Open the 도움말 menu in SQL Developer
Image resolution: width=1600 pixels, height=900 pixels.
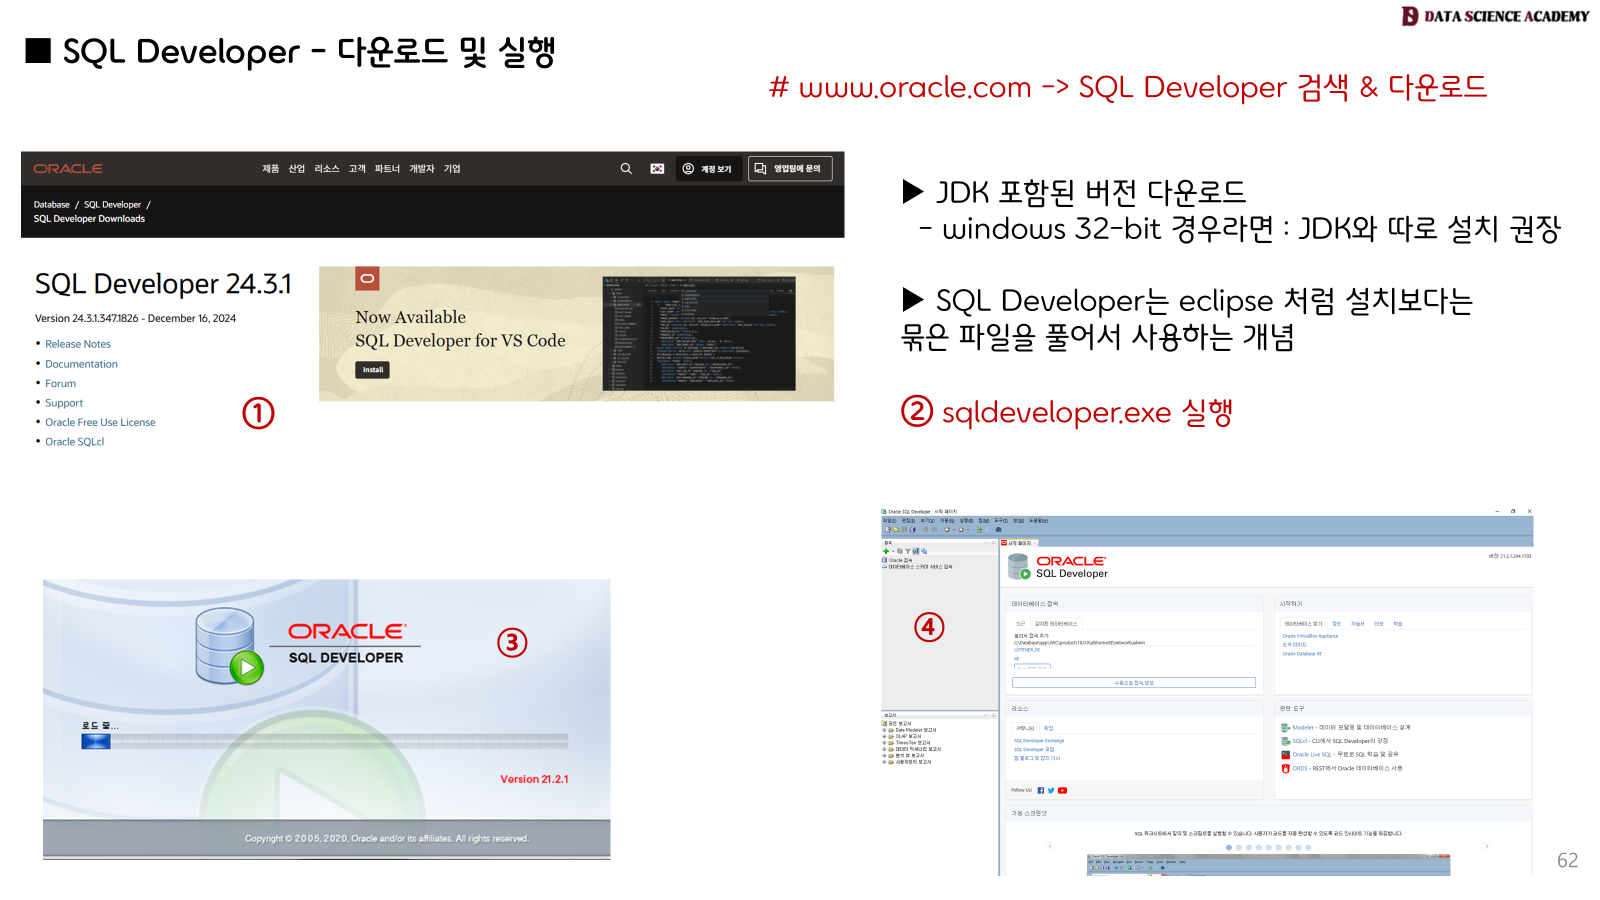(x=1039, y=521)
